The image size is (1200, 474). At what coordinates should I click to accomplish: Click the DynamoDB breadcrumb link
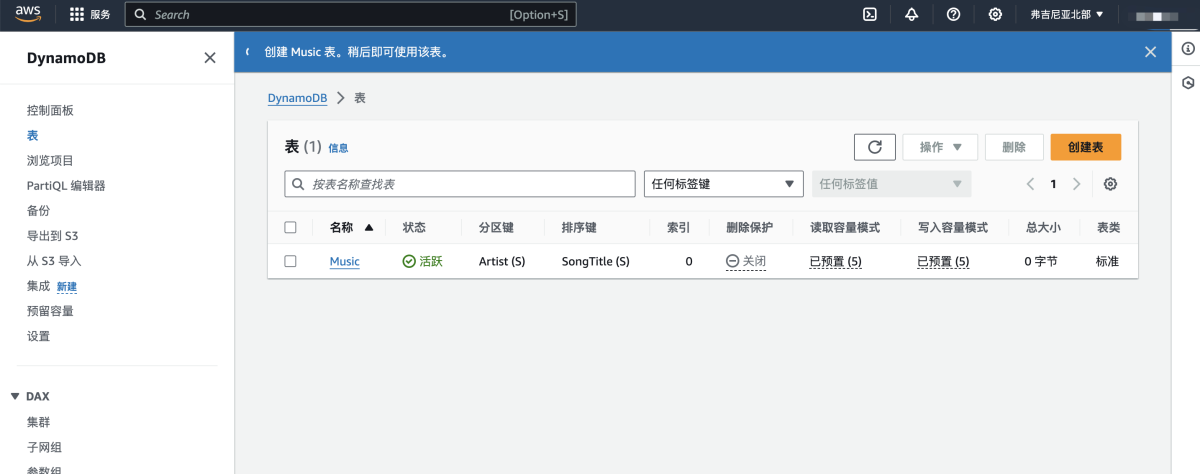tap(298, 98)
